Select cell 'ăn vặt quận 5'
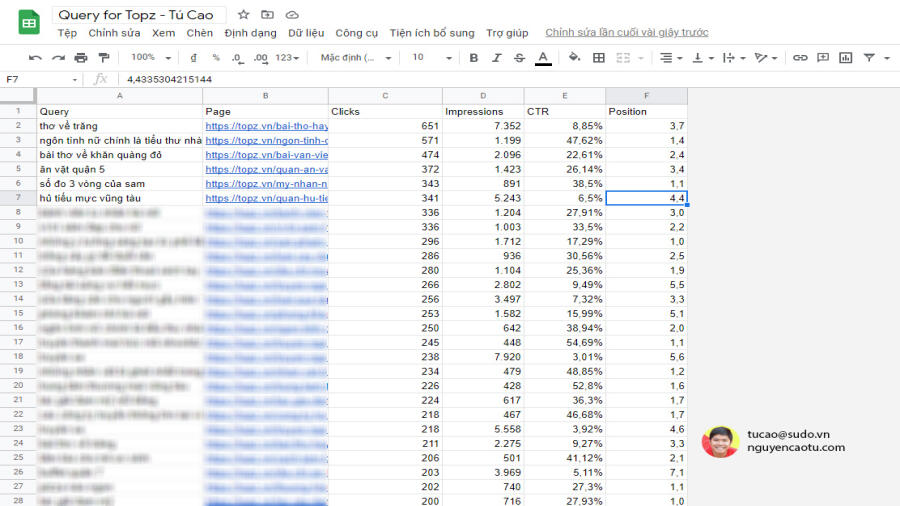 click(119, 169)
